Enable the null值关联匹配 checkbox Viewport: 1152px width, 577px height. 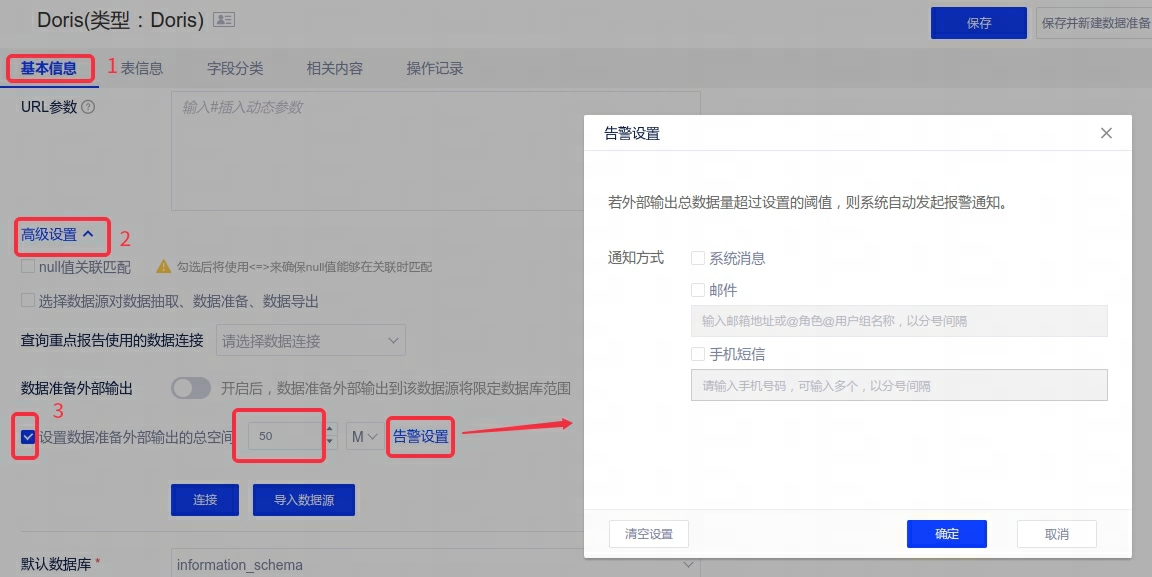(28, 267)
